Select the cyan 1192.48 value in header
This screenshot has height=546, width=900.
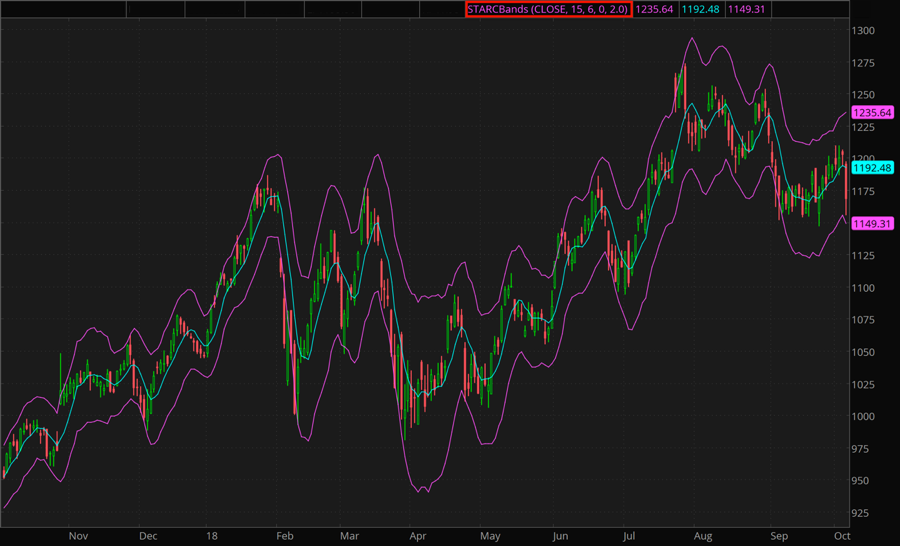coord(701,9)
